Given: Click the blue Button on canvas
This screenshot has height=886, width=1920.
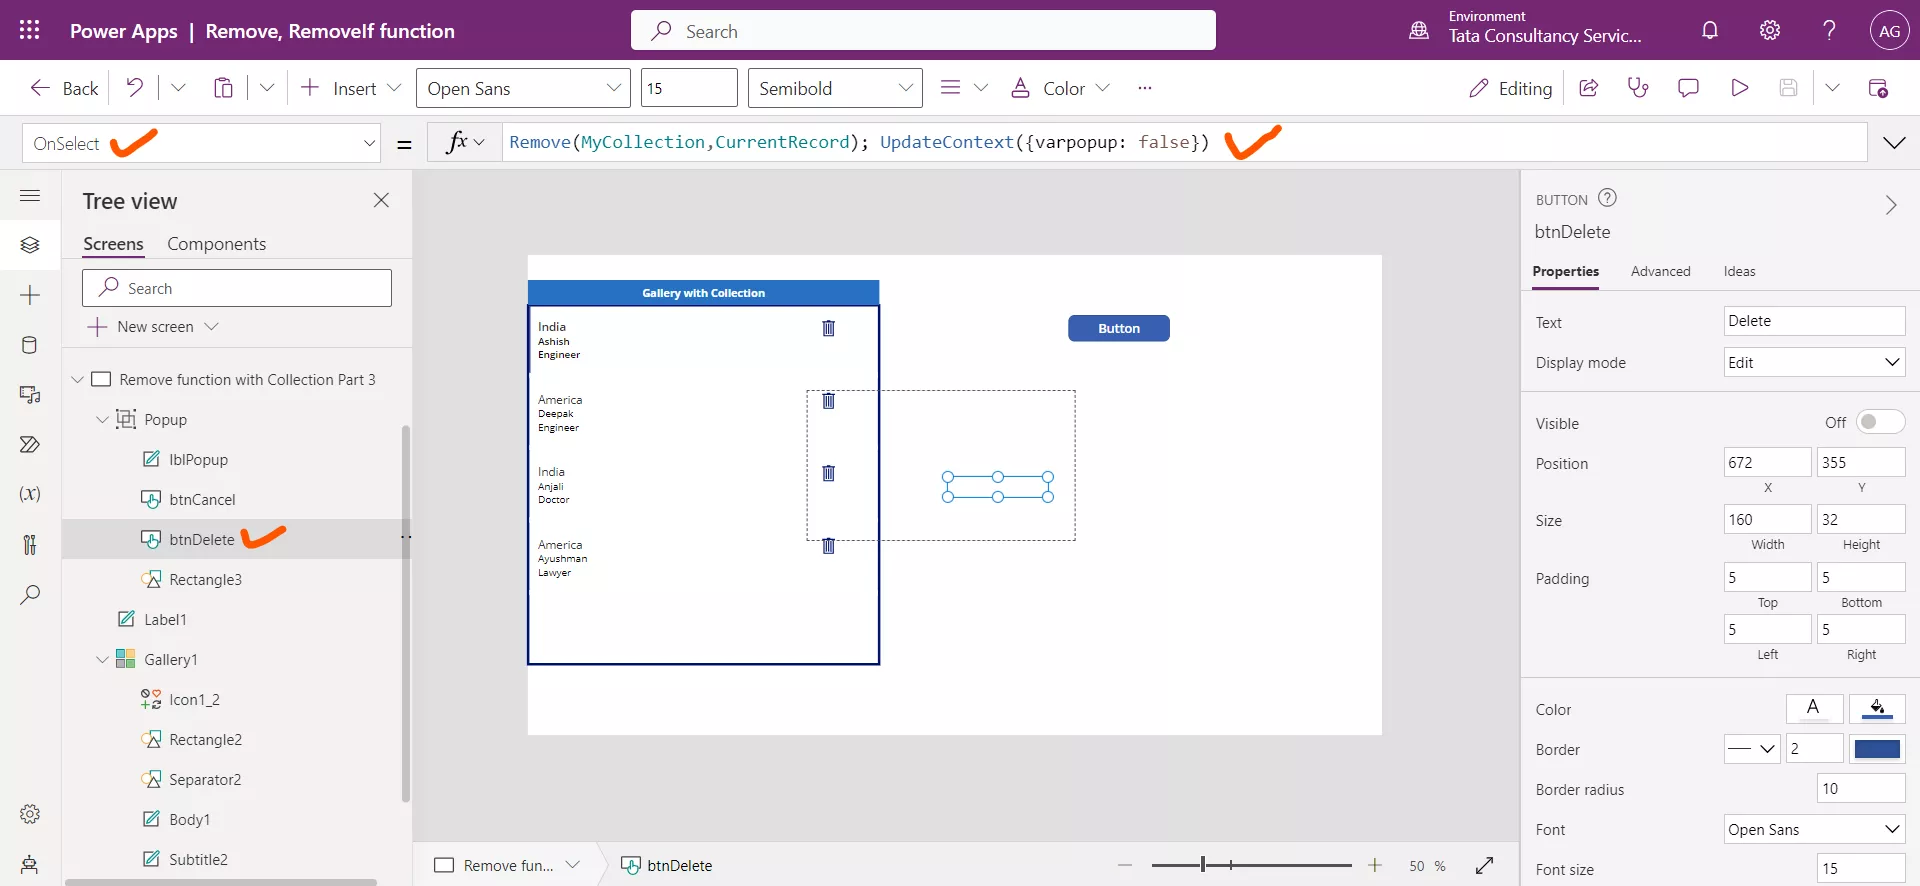Looking at the screenshot, I should pyautogui.click(x=1118, y=328).
